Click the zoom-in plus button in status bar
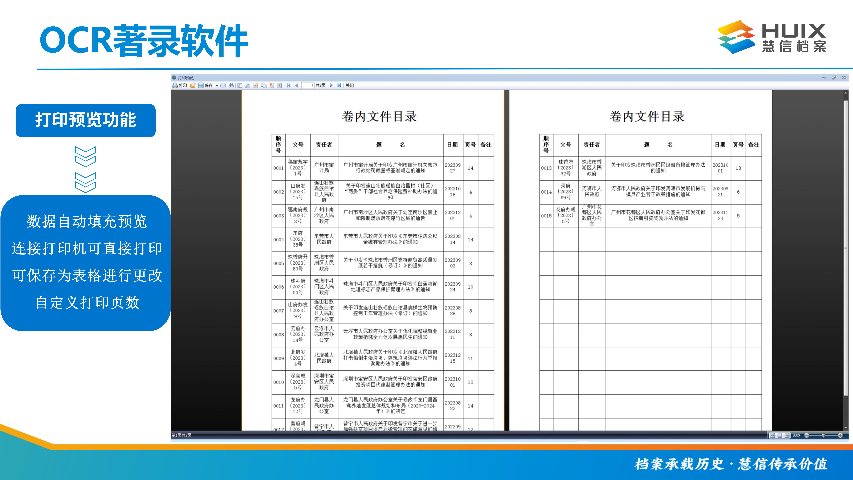853x480 pixels. click(x=840, y=435)
